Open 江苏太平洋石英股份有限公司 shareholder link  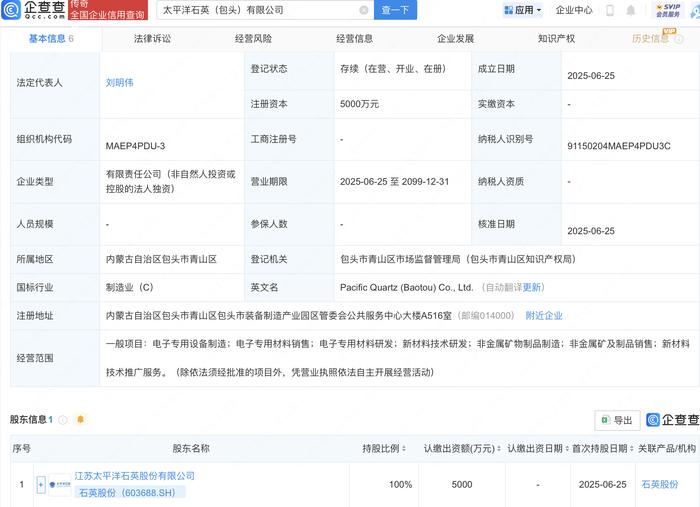pos(134,476)
